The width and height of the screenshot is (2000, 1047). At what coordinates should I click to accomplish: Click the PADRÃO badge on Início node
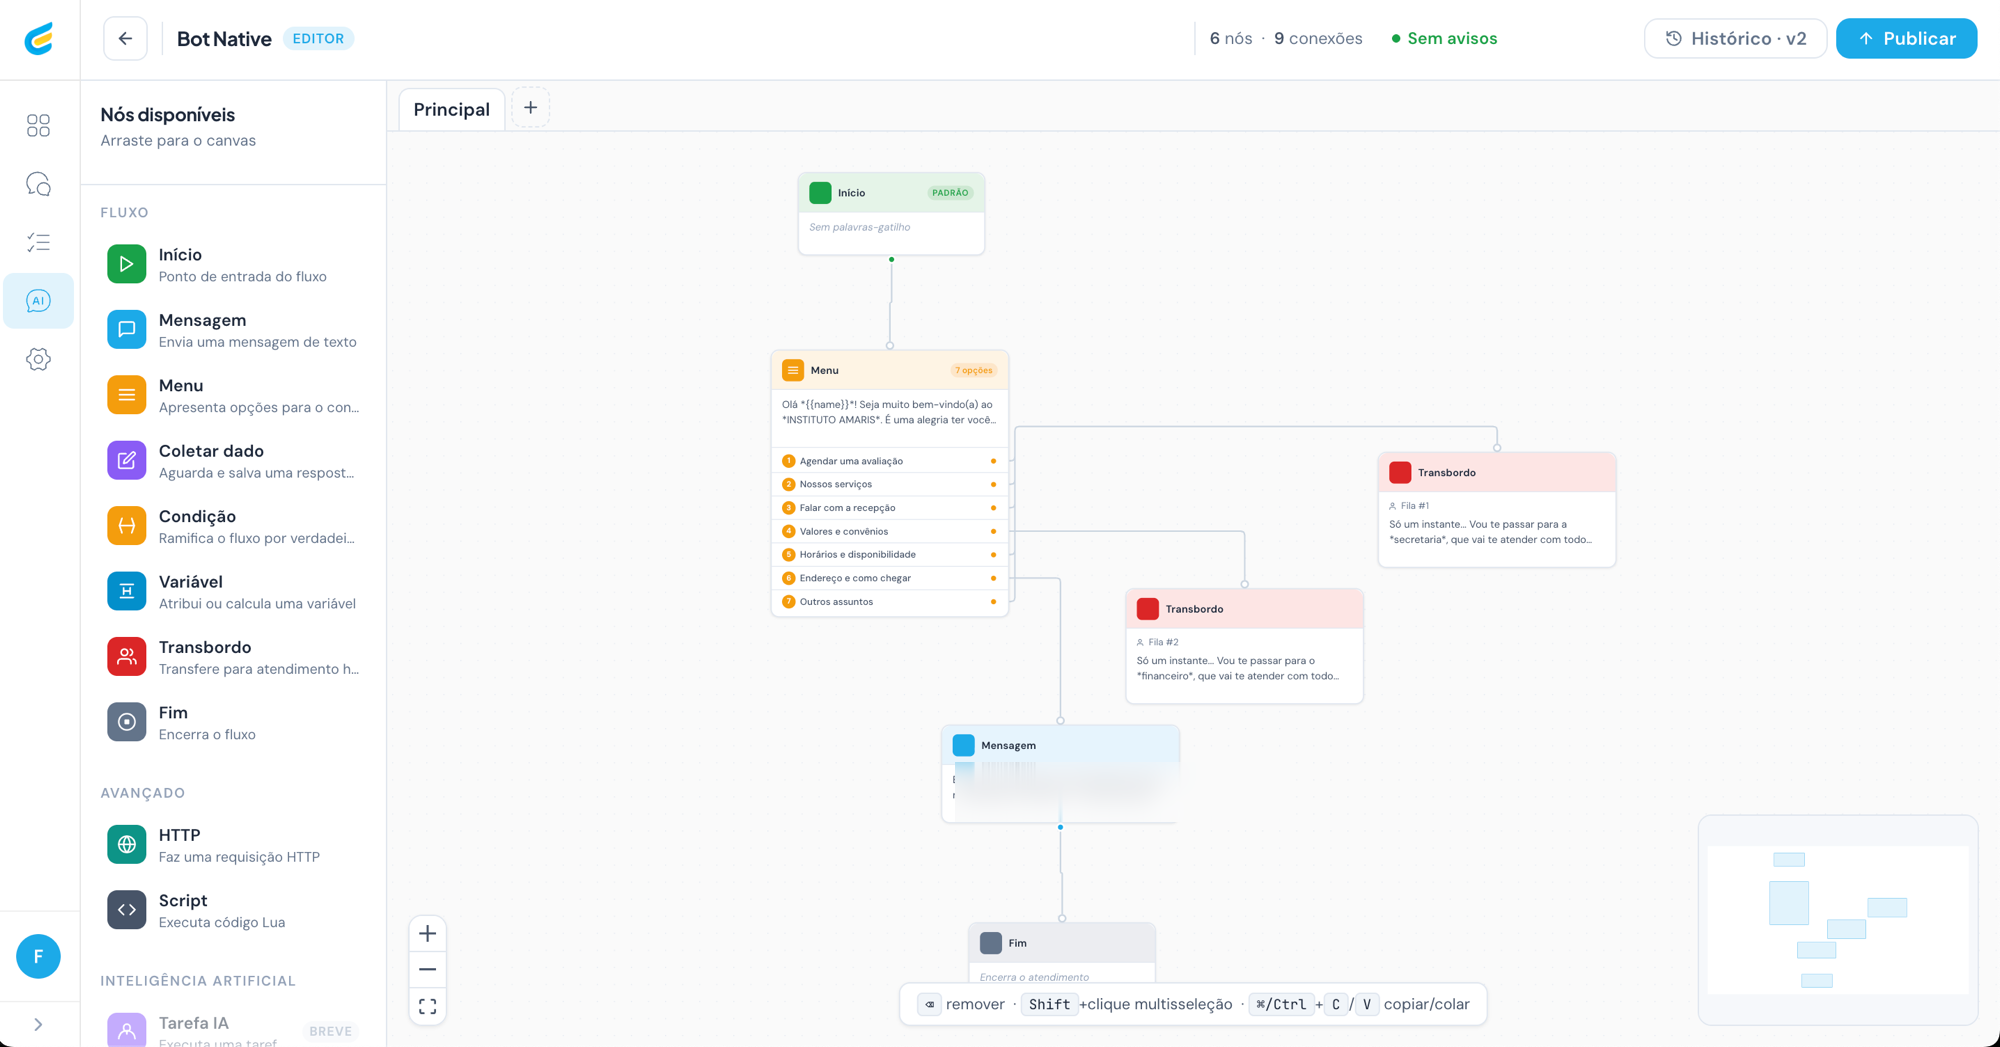pyautogui.click(x=950, y=193)
